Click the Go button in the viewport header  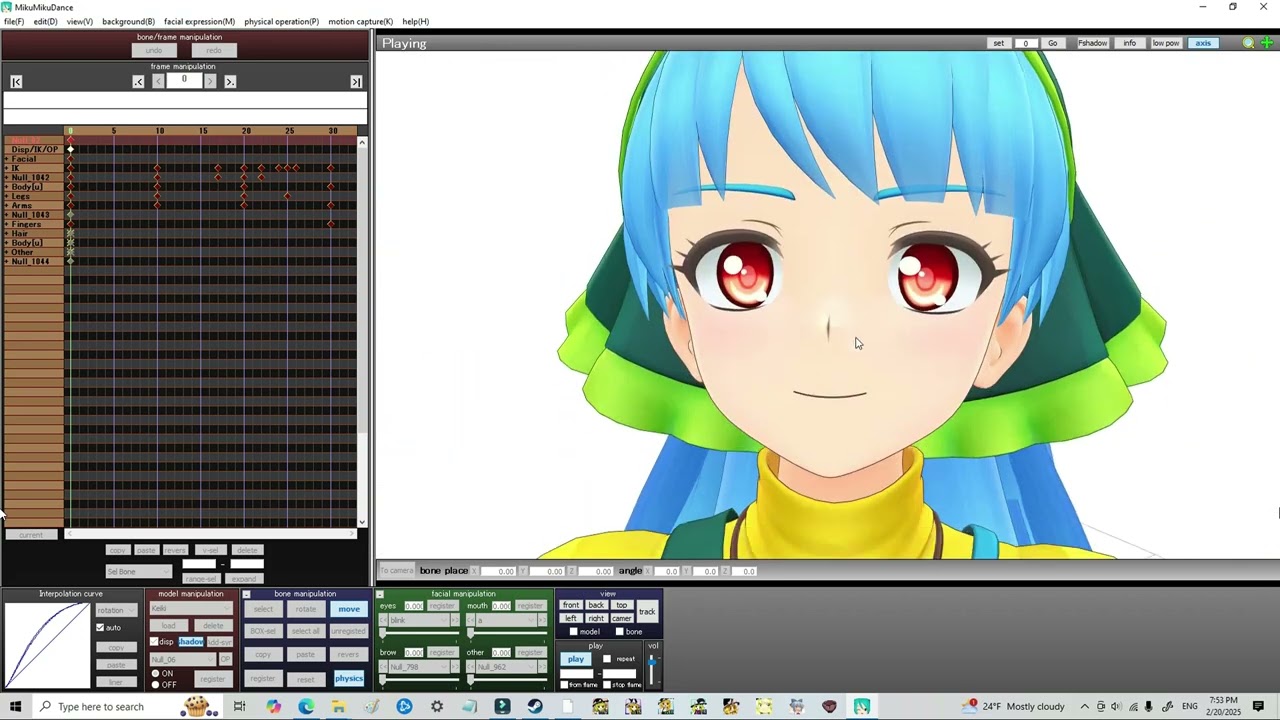point(1052,43)
